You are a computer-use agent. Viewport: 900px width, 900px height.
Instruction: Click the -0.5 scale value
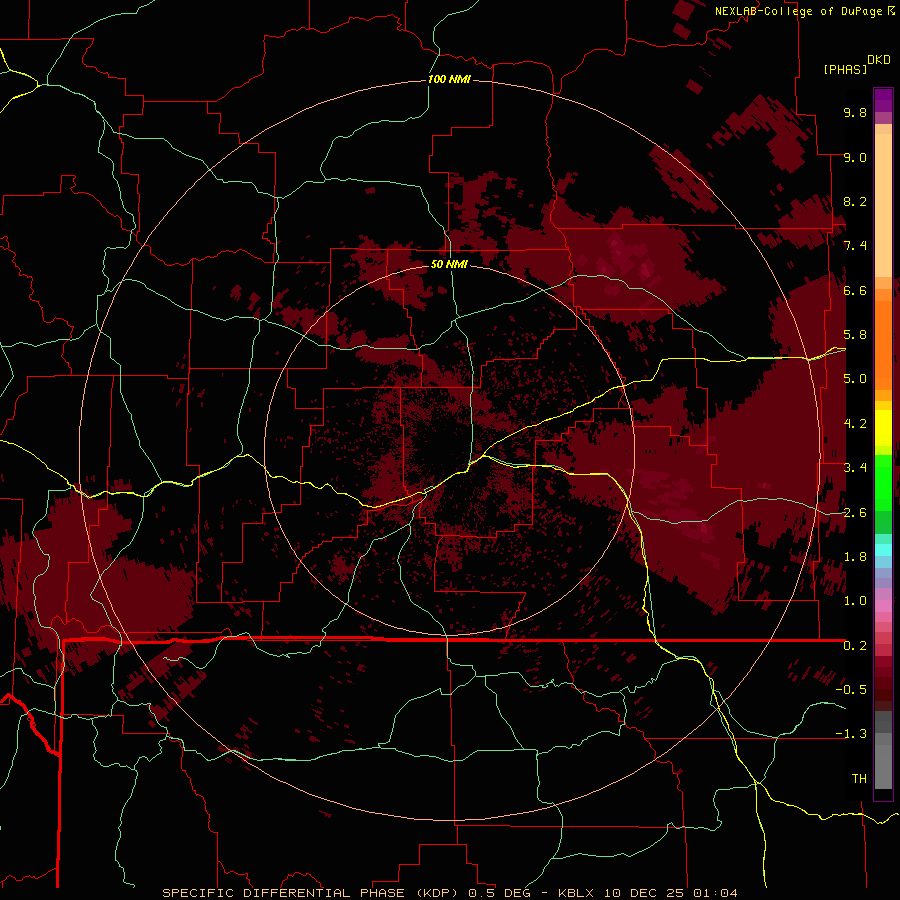[x=851, y=690]
